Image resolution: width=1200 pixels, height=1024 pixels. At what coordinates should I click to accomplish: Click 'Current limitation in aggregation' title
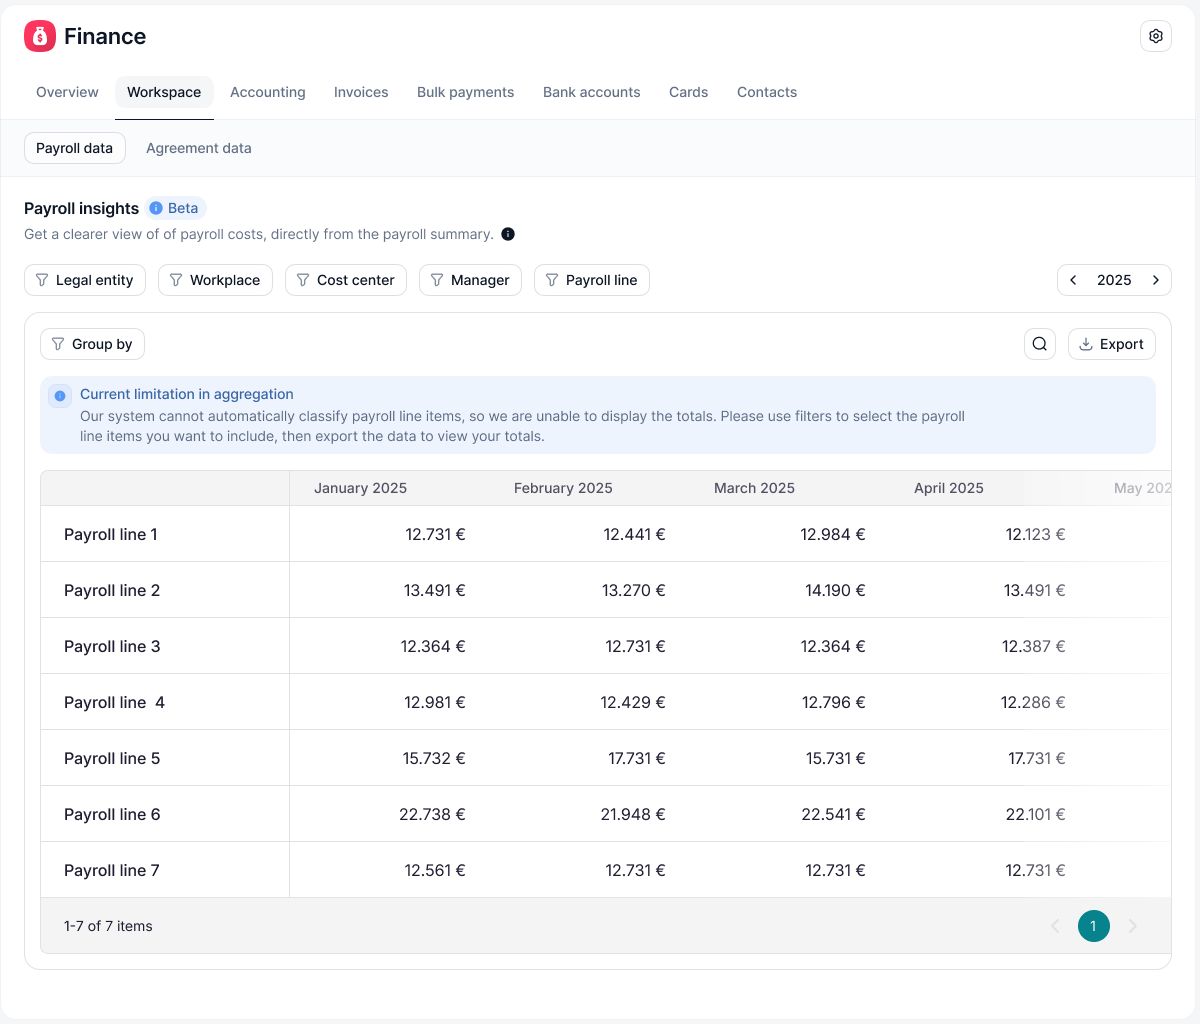[x=187, y=394]
